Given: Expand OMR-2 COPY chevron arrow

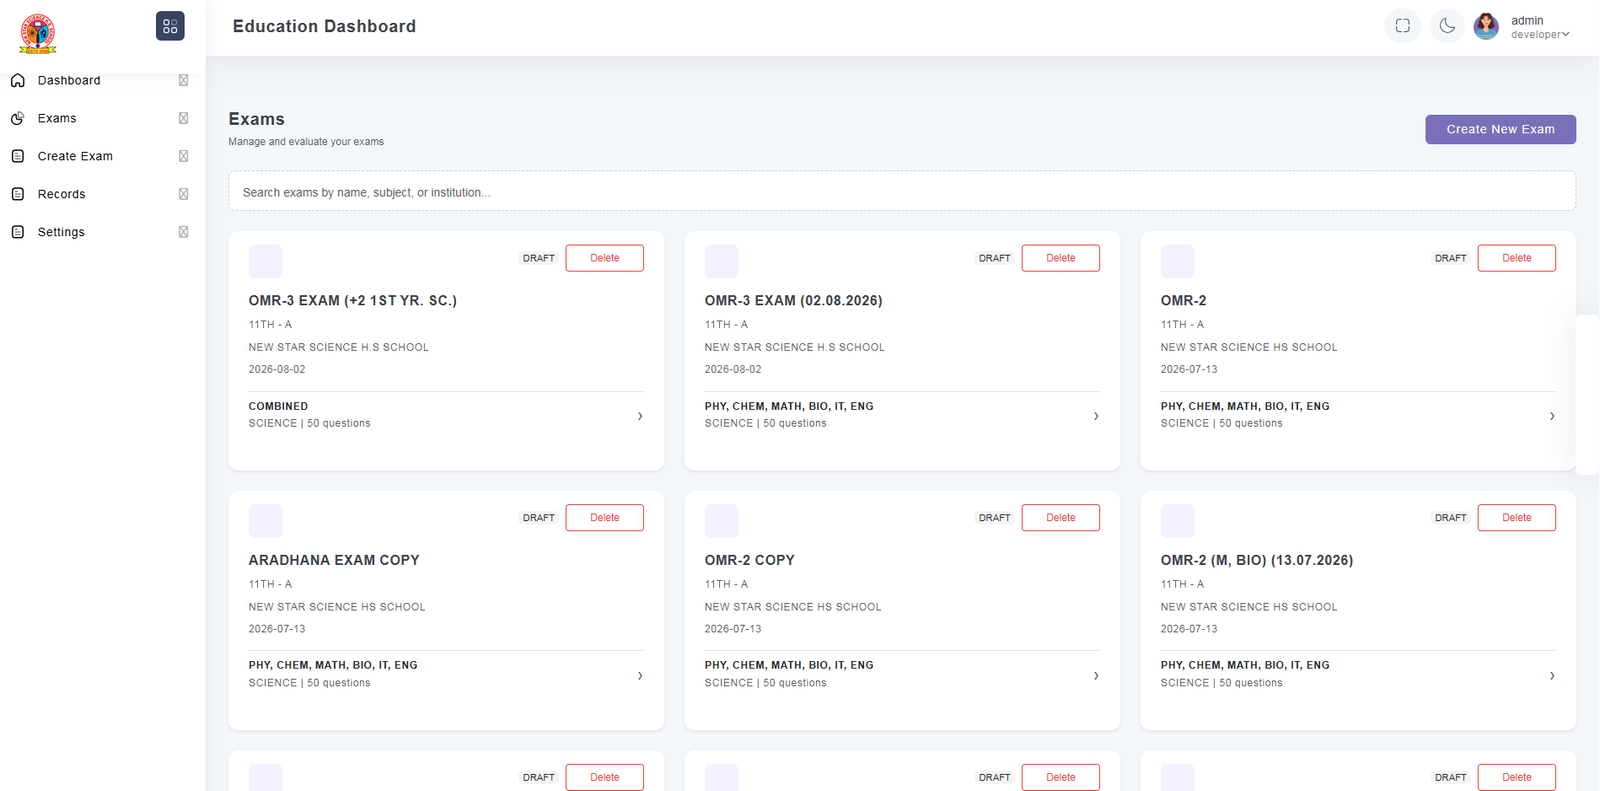Looking at the screenshot, I should (1096, 676).
